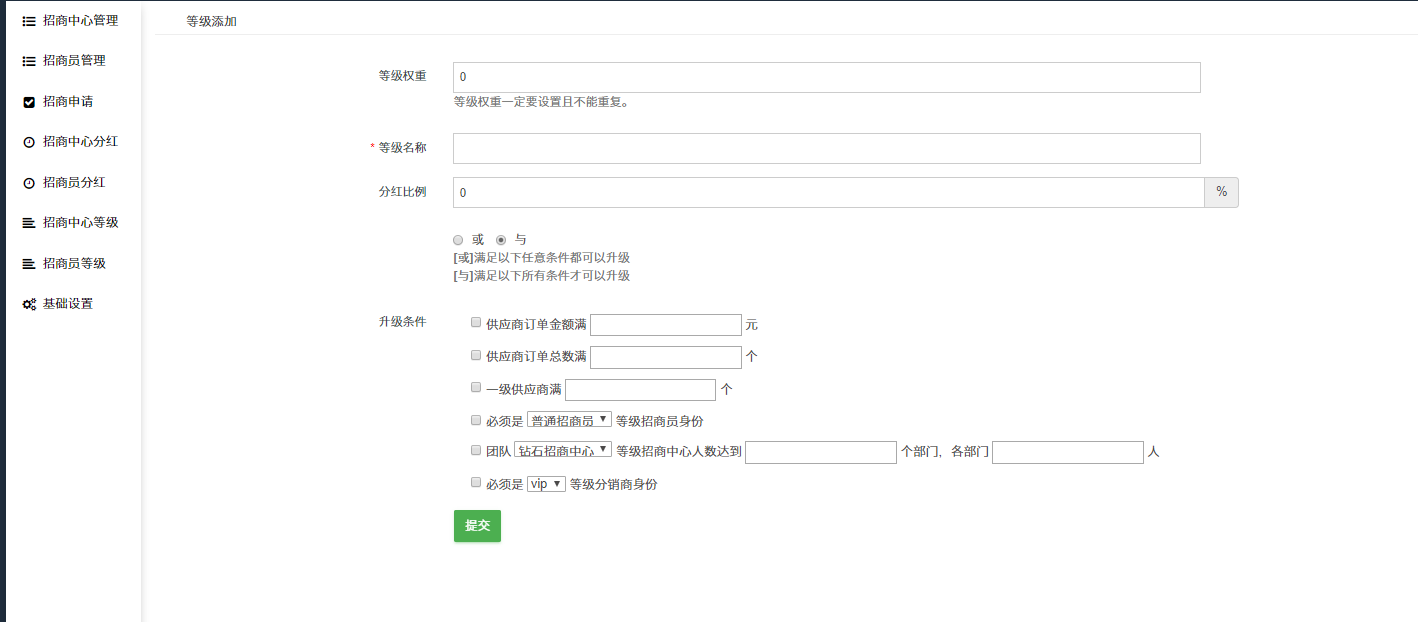Open the 招商申请 menu item
The height and width of the screenshot is (622, 1418).
point(68,102)
